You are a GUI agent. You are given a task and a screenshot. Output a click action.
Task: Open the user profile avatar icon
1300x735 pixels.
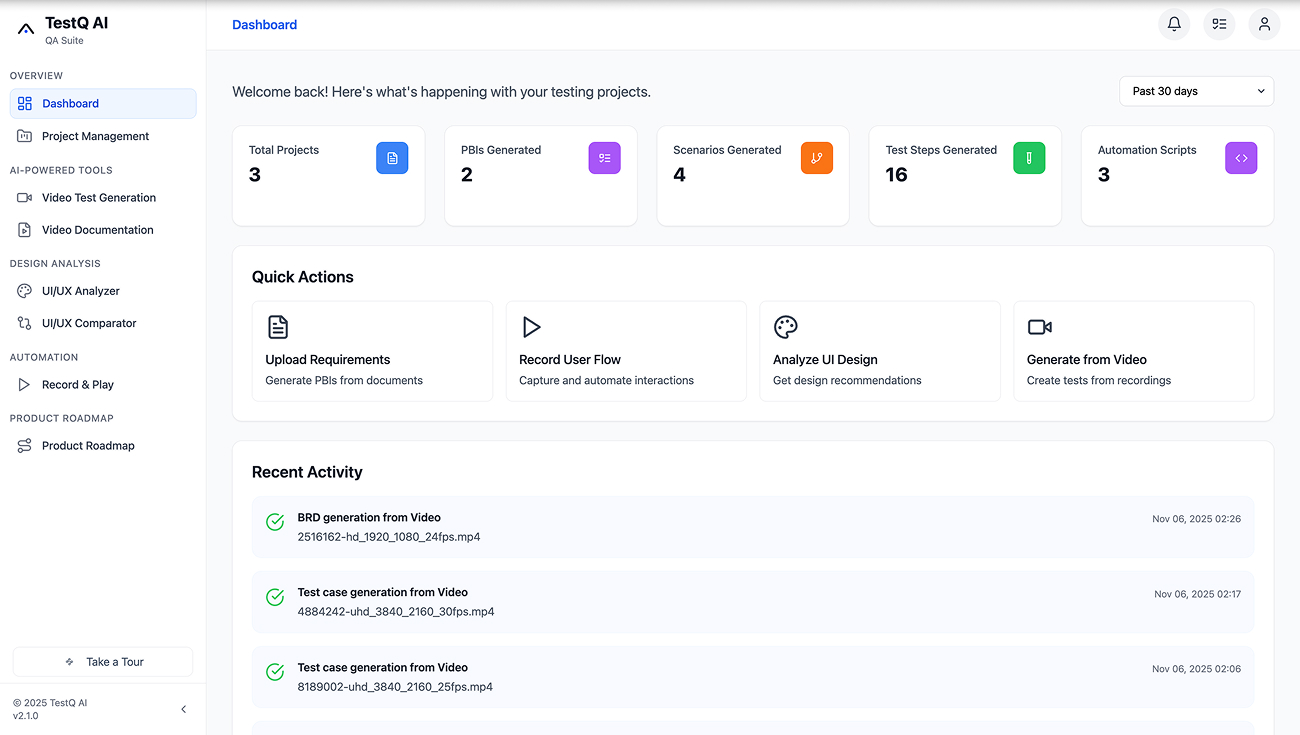tap(1264, 24)
